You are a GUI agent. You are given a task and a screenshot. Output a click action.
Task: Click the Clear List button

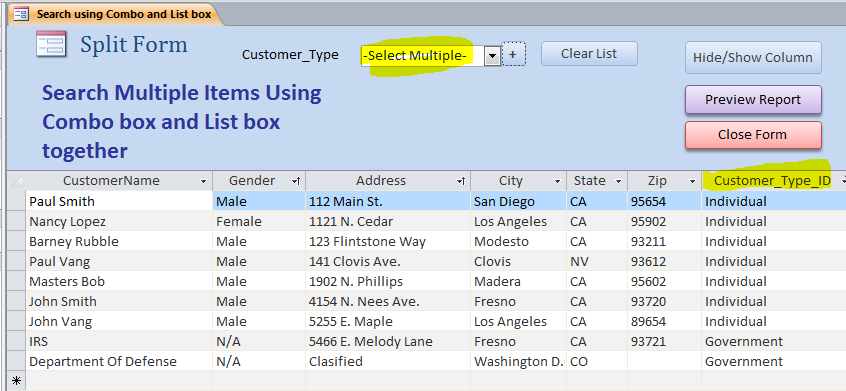click(589, 54)
